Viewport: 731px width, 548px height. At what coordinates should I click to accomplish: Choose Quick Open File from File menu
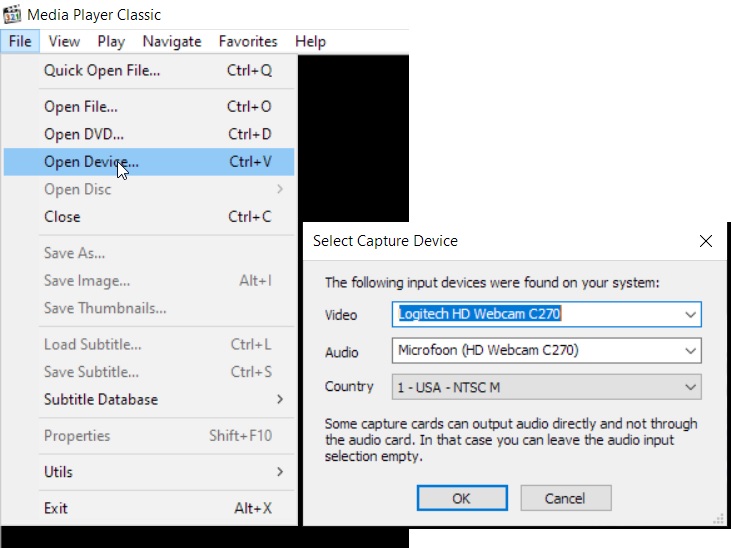click(102, 70)
